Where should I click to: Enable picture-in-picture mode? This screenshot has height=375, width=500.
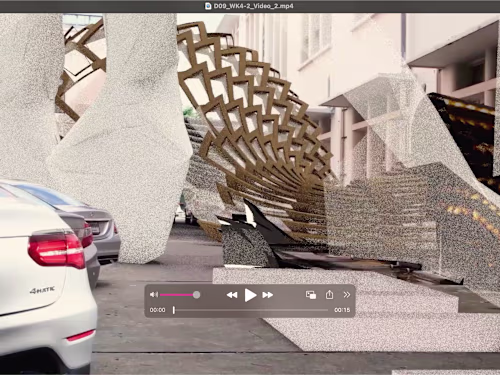[x=311, y=295]
